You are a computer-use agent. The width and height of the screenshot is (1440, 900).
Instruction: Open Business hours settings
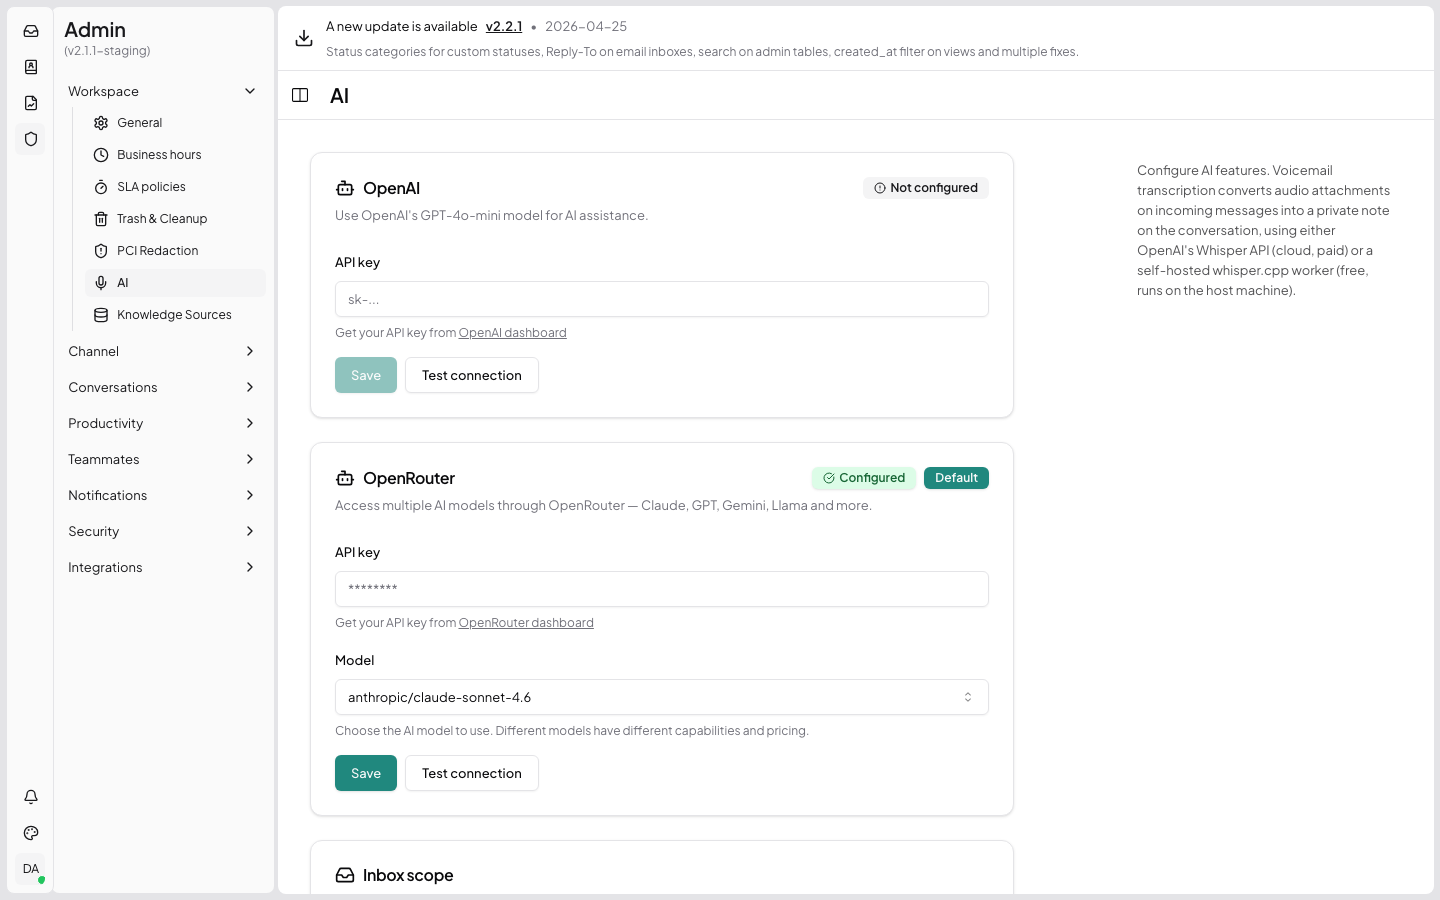tap(175, 155)
